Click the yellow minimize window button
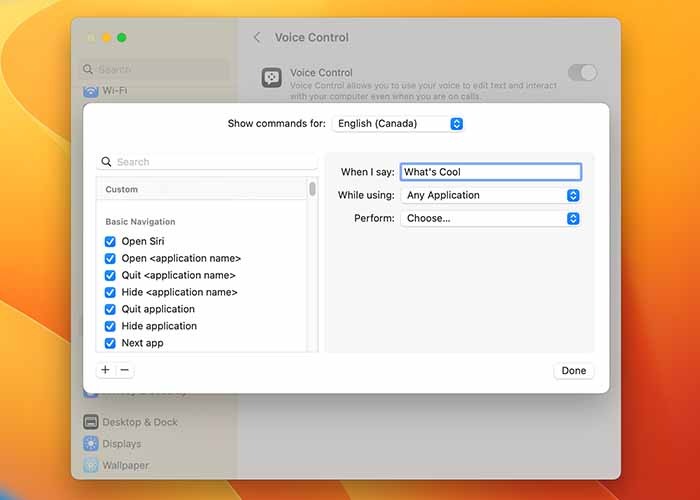The width and height of the screenshot is (700, 500). [106, 38]
